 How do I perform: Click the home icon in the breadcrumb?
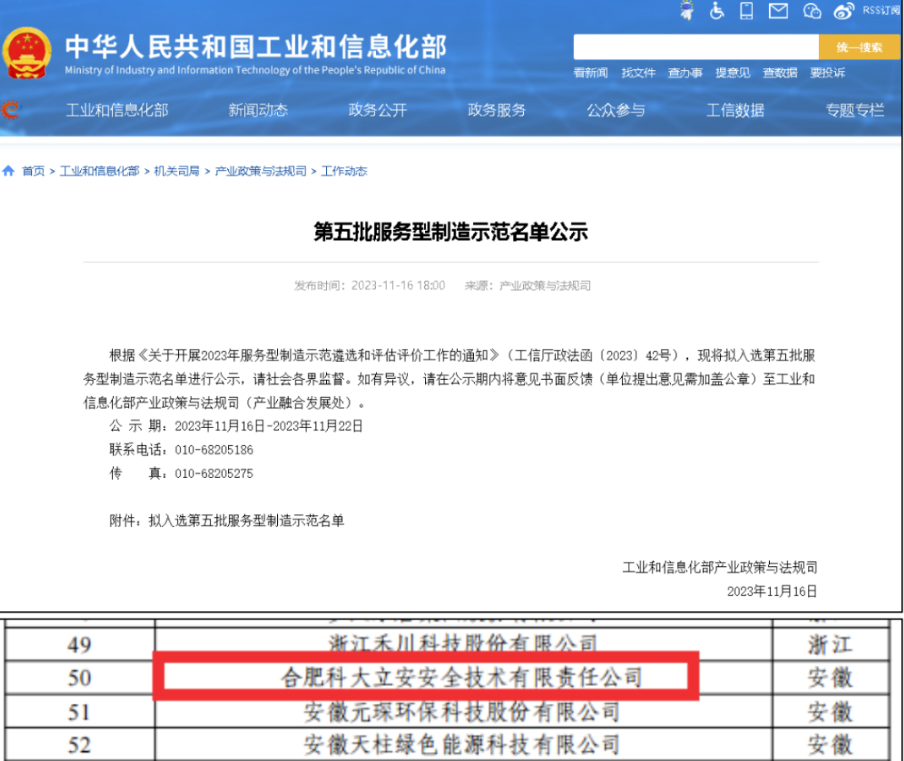pyautogui.click(x=8, y=171)
